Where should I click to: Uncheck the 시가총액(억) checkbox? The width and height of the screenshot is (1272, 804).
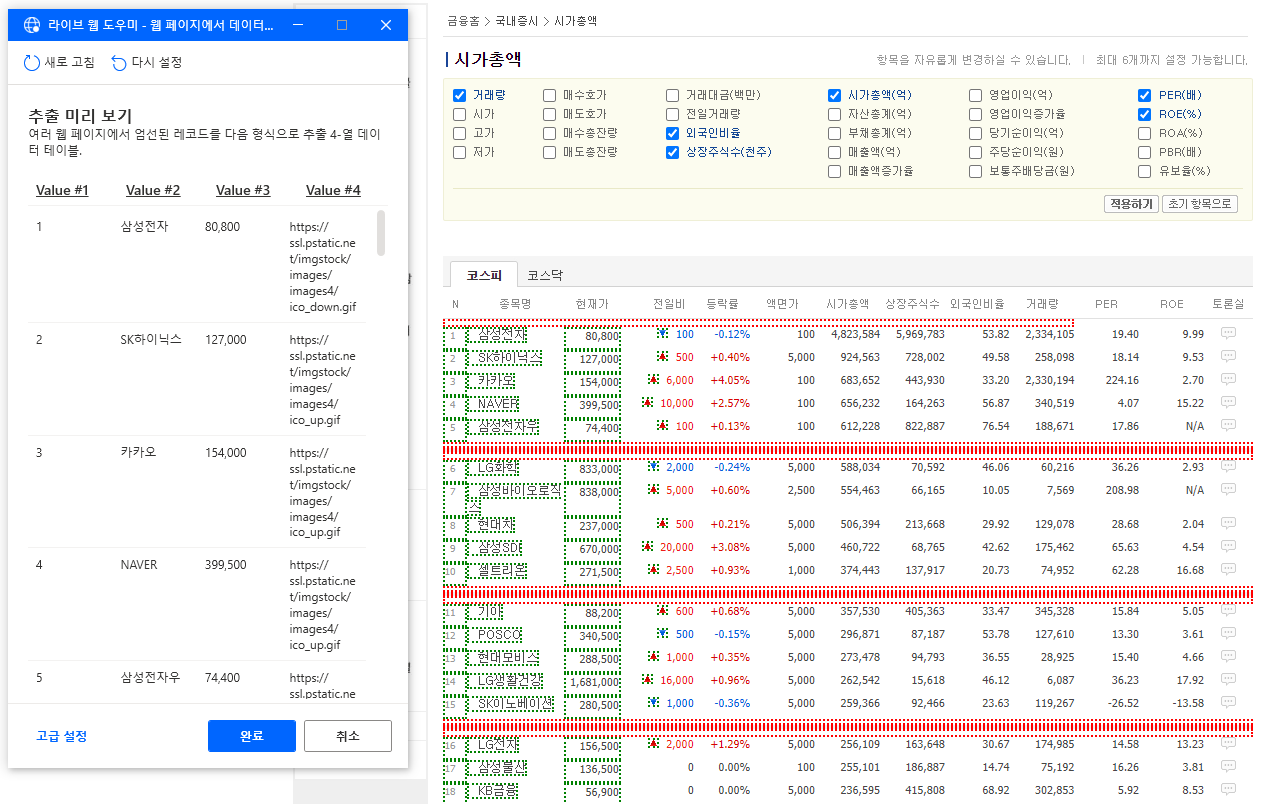click(x=835, y=96)
